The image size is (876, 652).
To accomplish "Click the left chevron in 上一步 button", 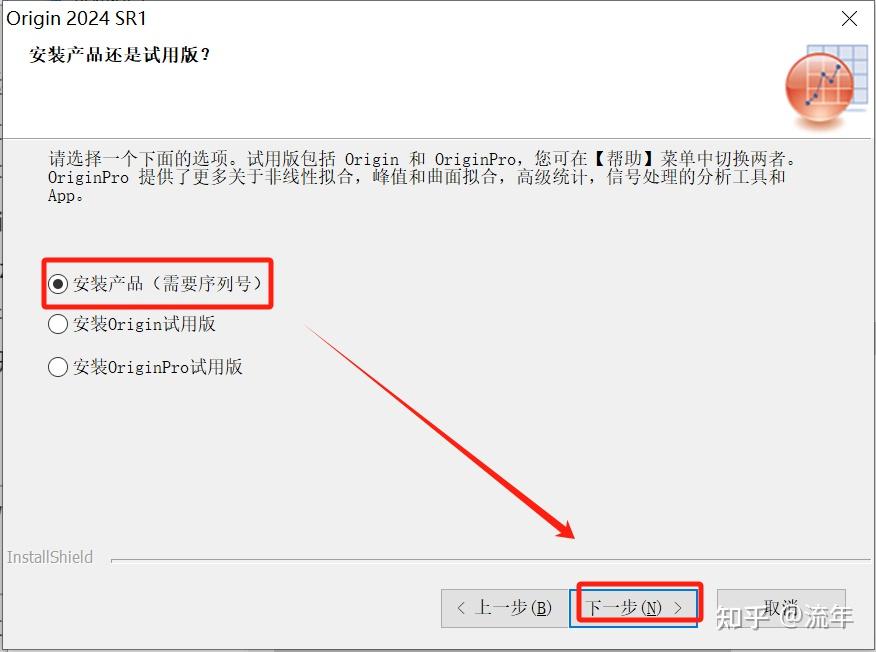I will (x=461, y=608).
